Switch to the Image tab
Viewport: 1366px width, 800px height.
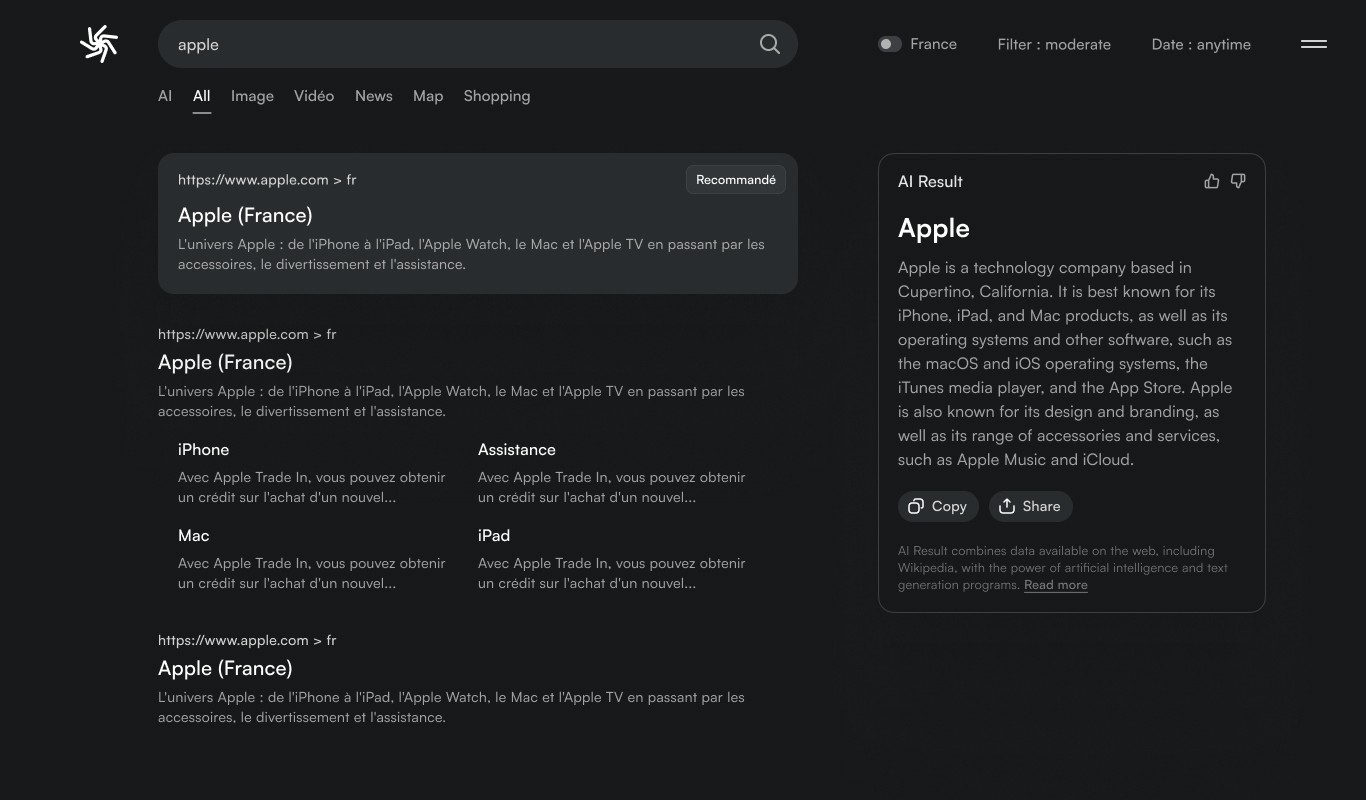click(252, 96)
